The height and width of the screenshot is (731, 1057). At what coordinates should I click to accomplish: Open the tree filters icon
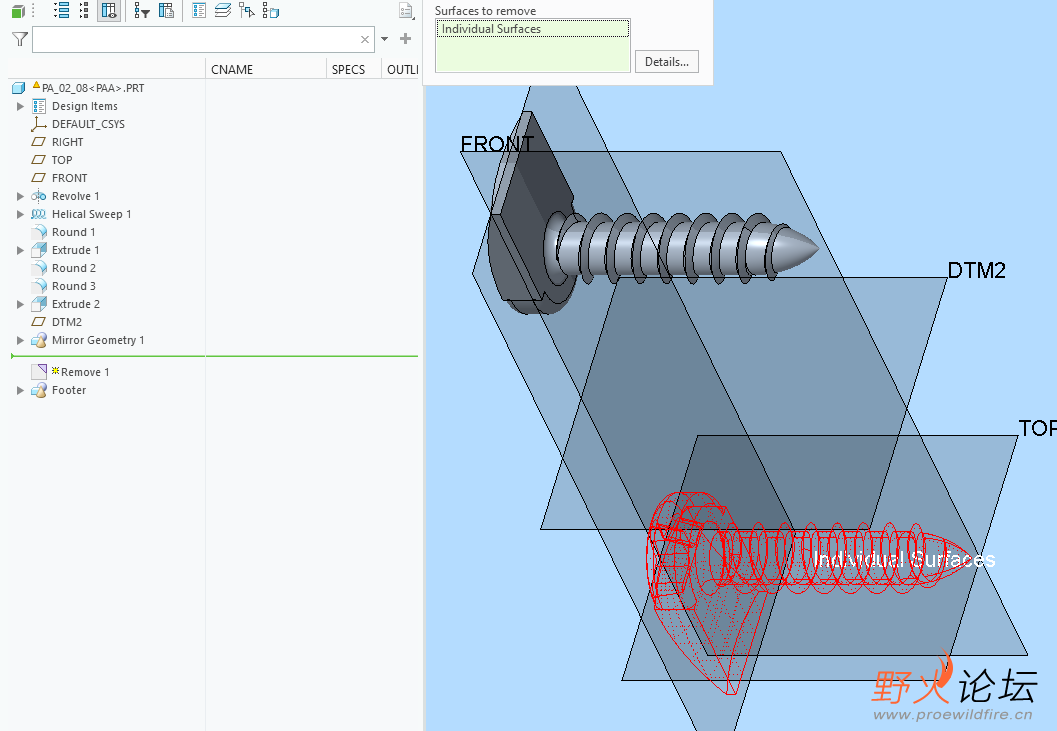click(142, 10)
